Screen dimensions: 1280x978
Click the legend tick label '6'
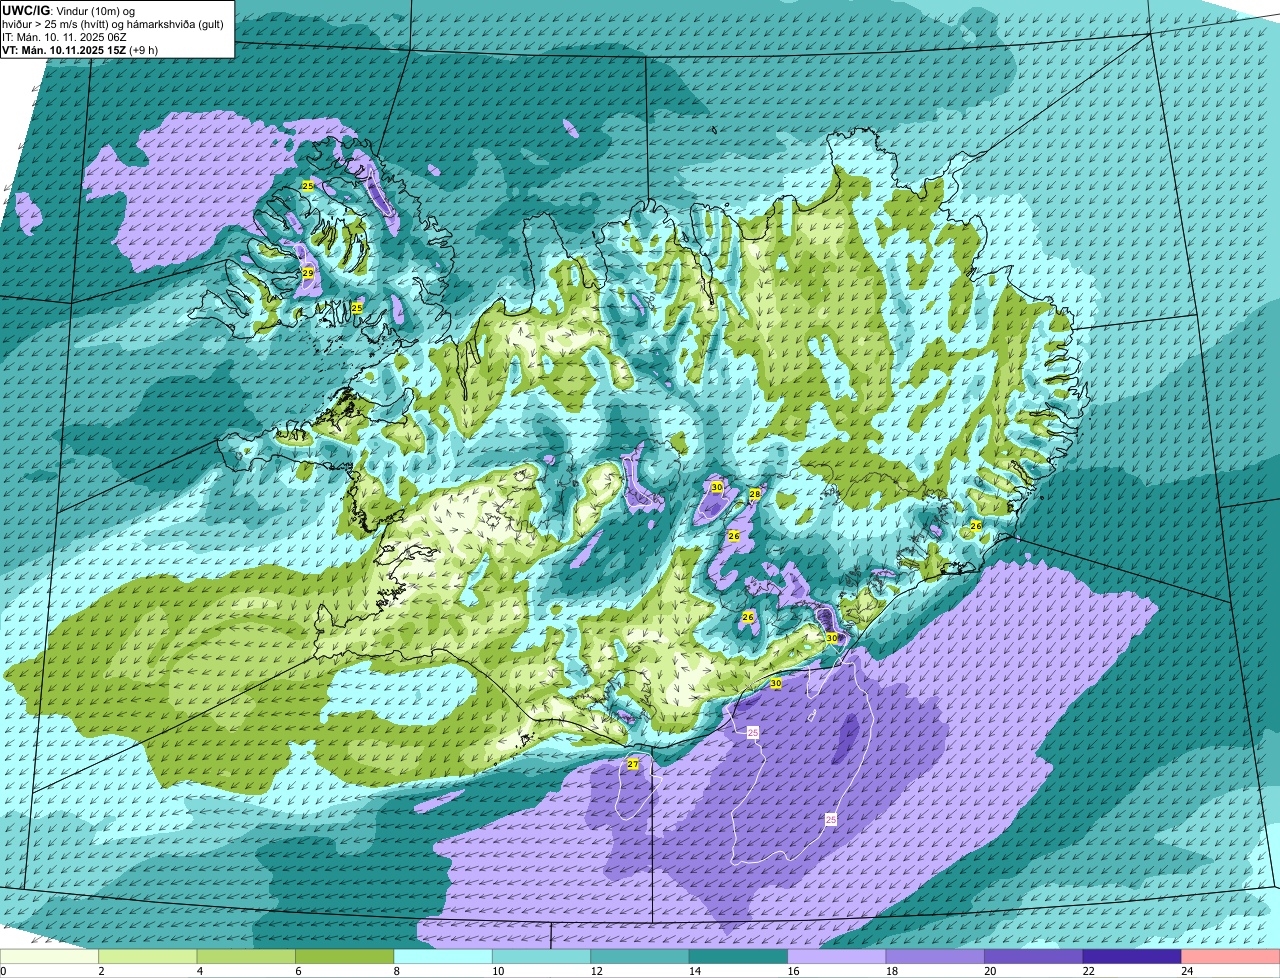coord(298,971)
